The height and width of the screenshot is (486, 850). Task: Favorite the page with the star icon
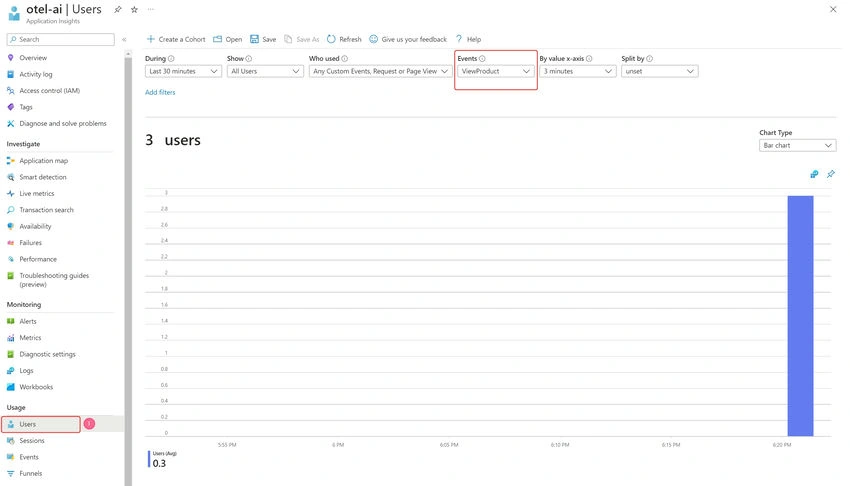[x=134, y=9]
